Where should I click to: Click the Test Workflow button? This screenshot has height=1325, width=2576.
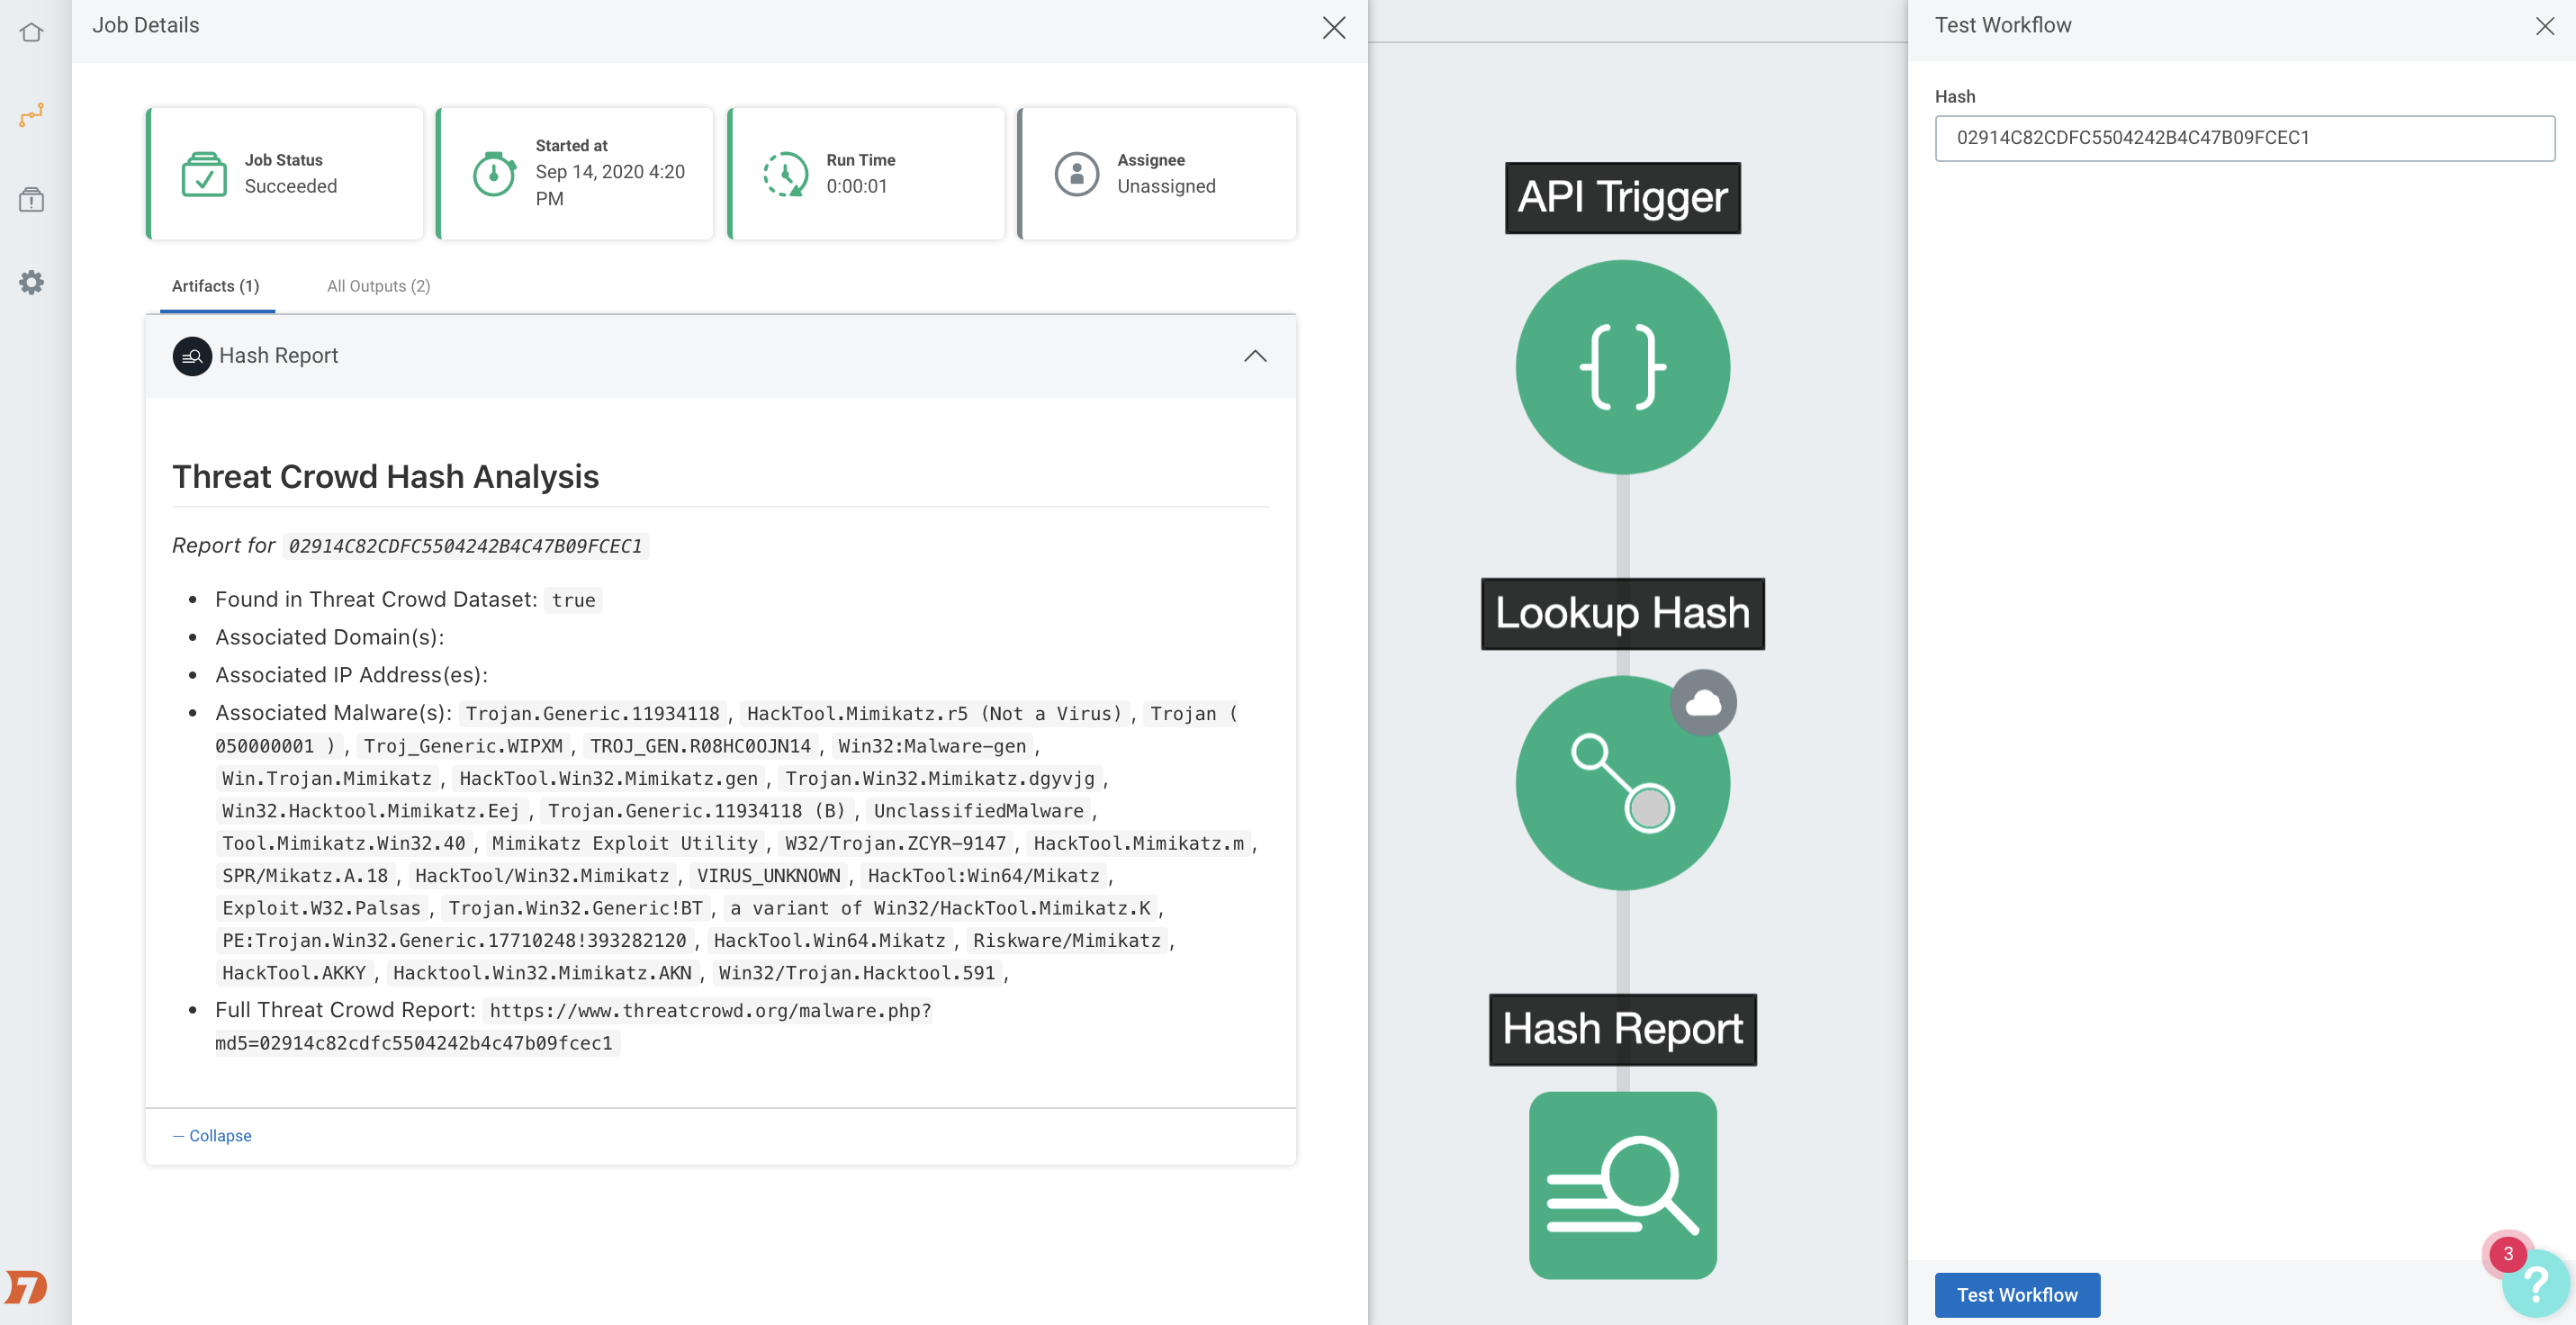coord(2017,1295)
